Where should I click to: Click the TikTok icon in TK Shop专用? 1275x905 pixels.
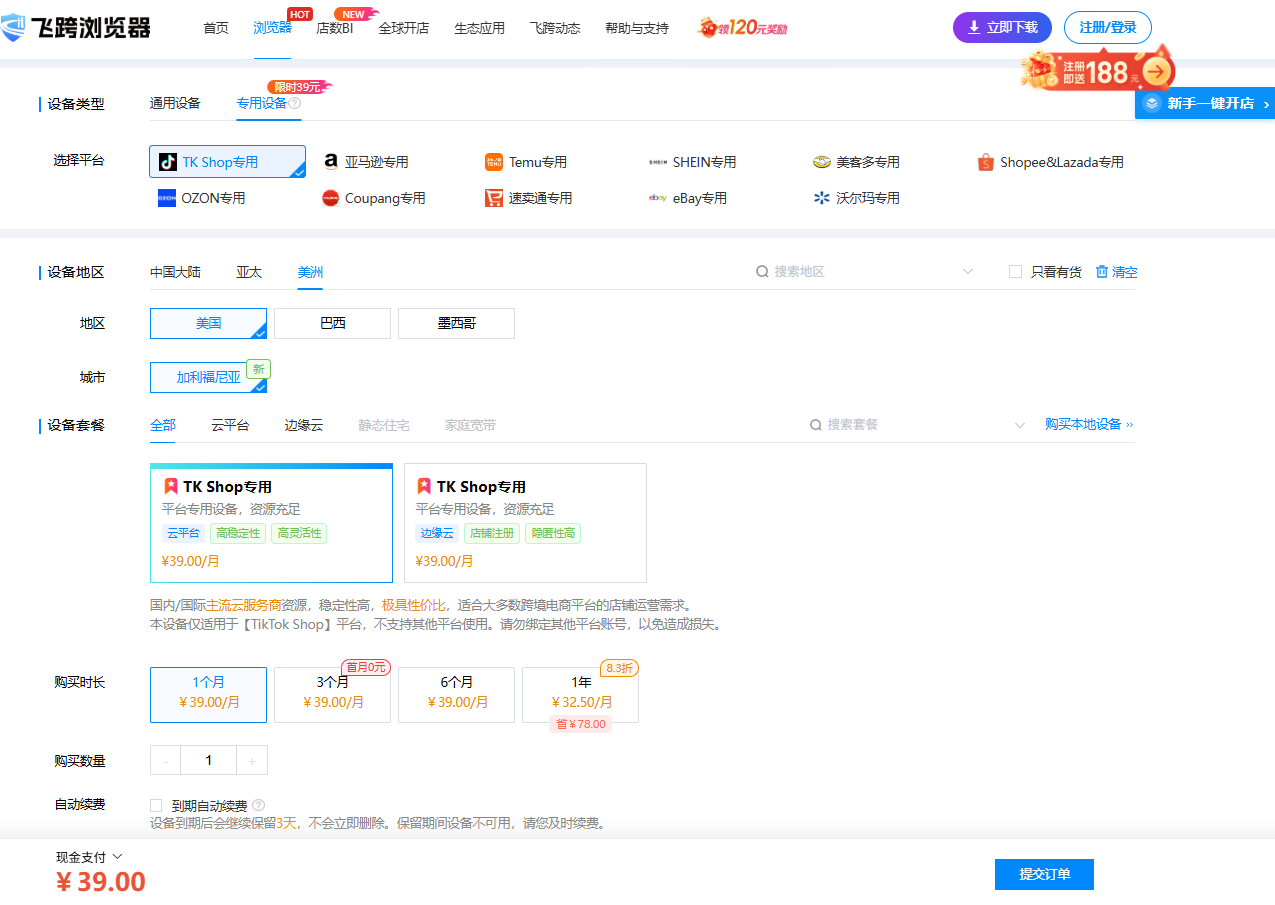(168, 162)
